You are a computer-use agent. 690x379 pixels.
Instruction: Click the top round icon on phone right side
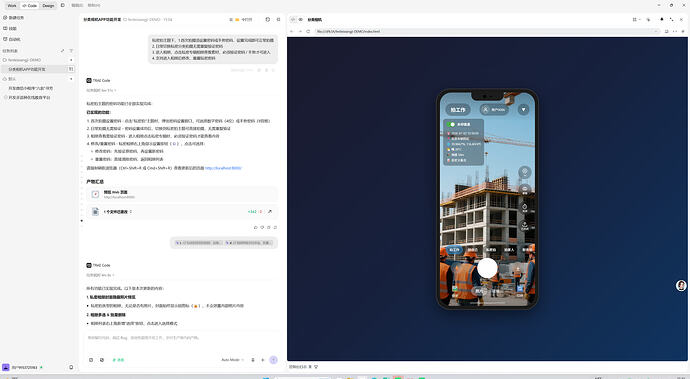(524, 172)
